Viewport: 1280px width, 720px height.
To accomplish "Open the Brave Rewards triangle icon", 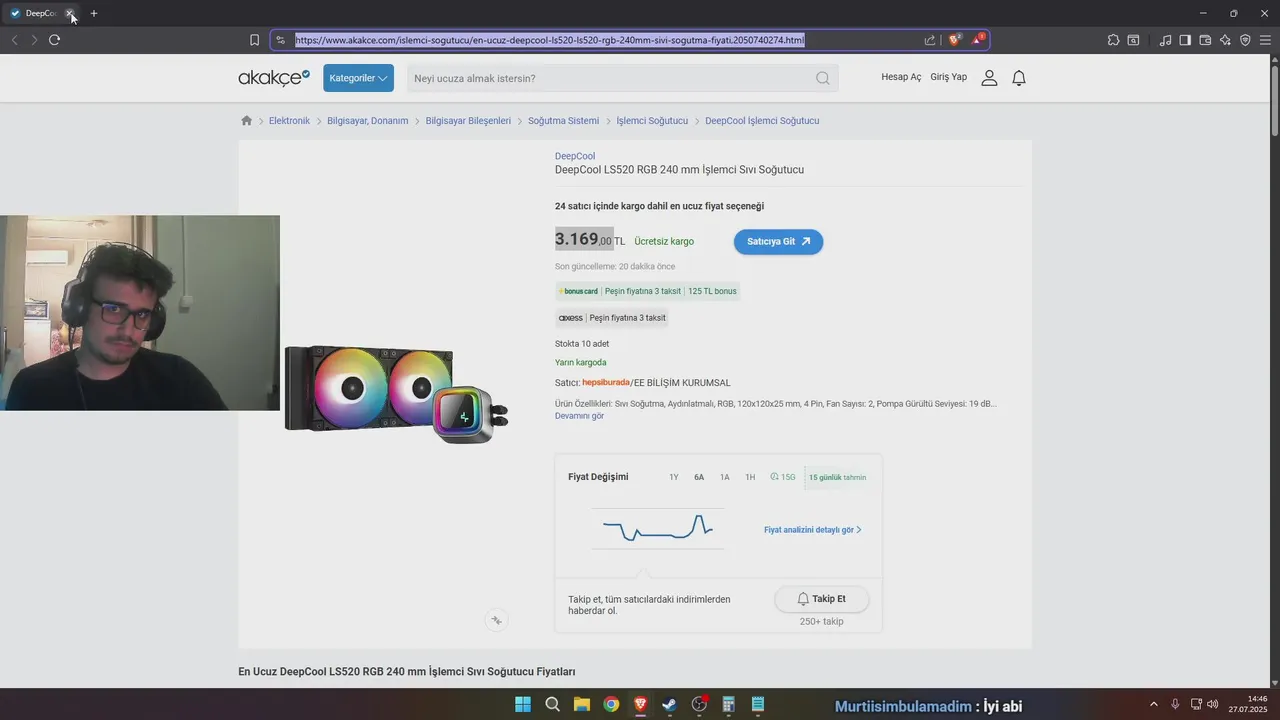I will coord(978,40).
